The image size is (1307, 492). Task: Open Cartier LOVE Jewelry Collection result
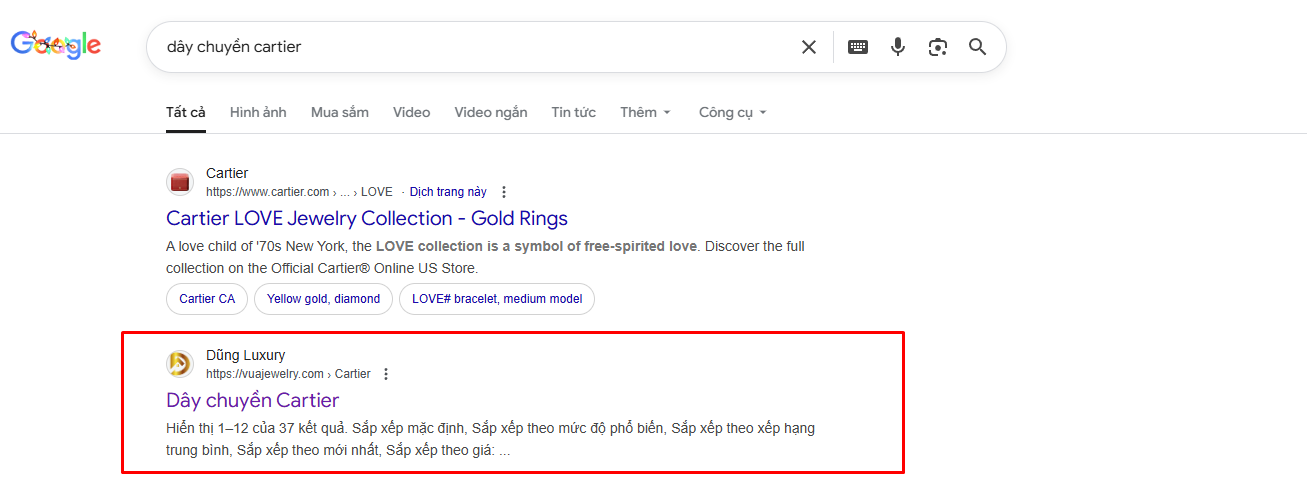click(367, 218)
